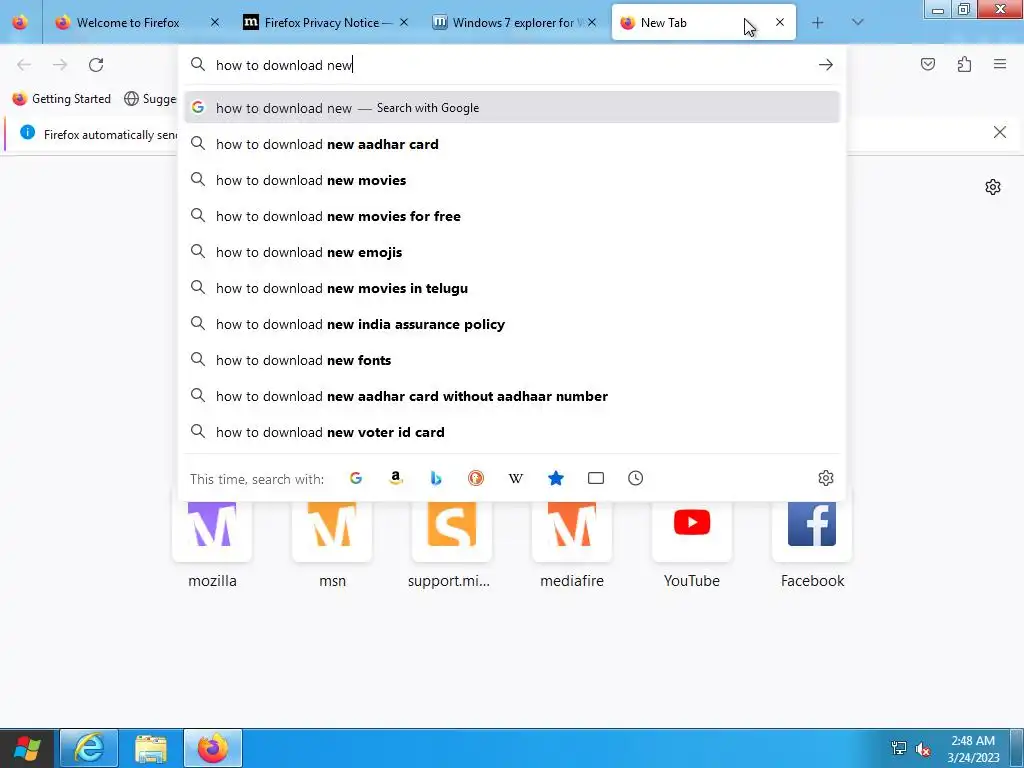1024x768 pixels.
Task: Search this time with Amazon icon
Action: (396, 478)
